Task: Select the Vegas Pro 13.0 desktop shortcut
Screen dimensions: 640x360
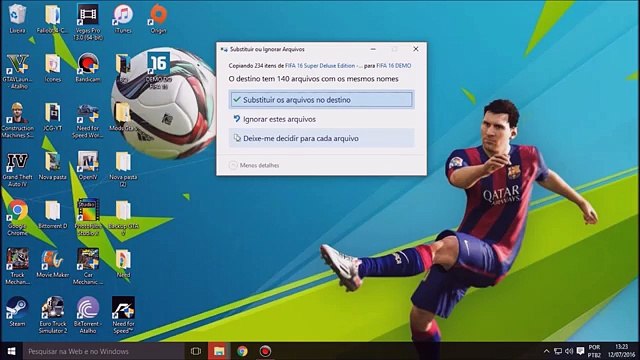Action: pyautogui.click(x=88, y=22)
